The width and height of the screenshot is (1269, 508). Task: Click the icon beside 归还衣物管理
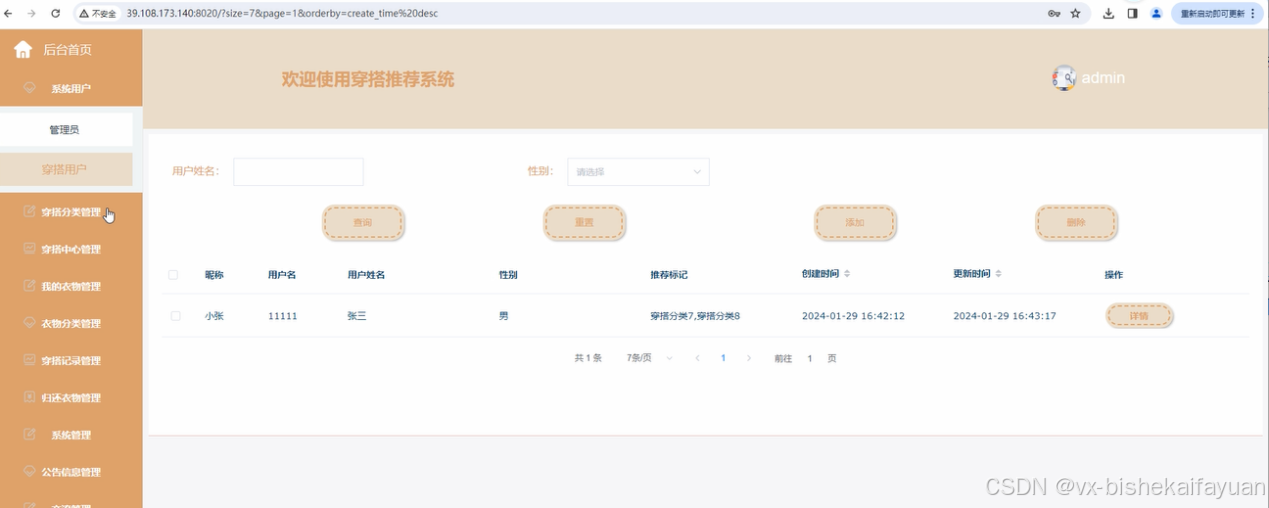30,397
